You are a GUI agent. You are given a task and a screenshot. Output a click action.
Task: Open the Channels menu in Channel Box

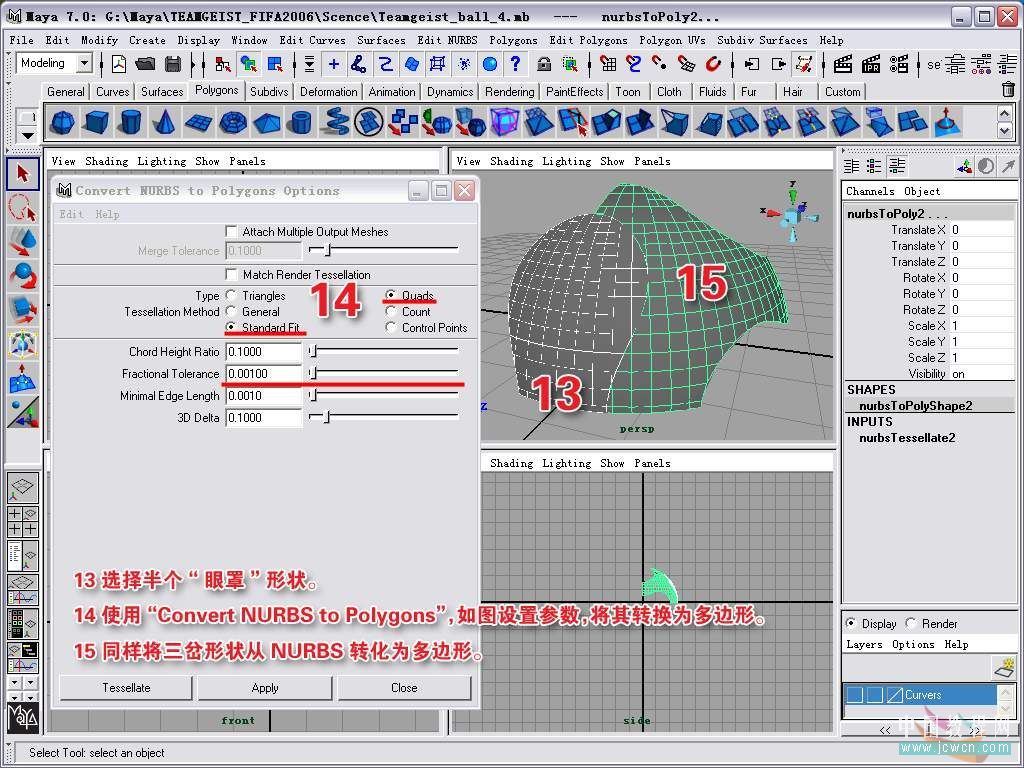870,191
